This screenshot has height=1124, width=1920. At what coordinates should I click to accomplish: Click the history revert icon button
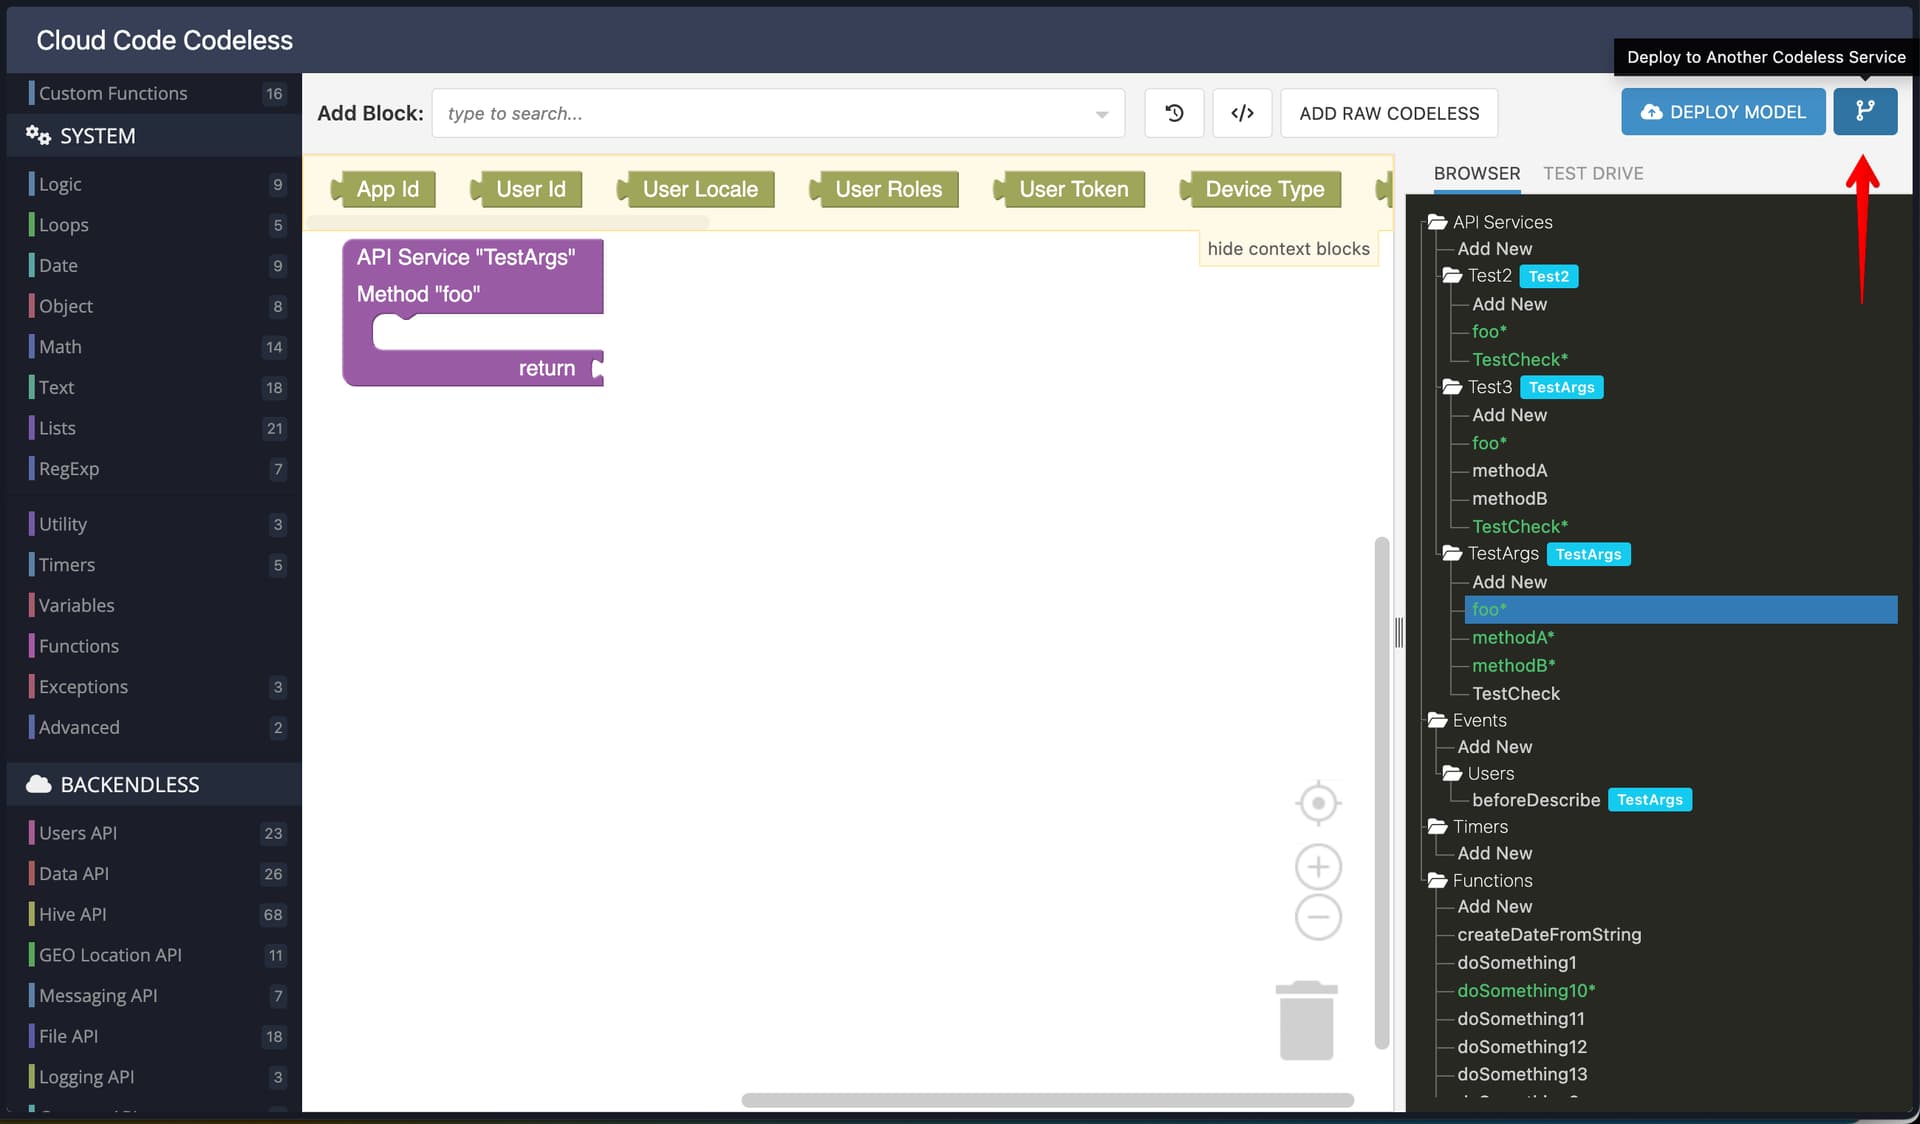[1174, 113]
